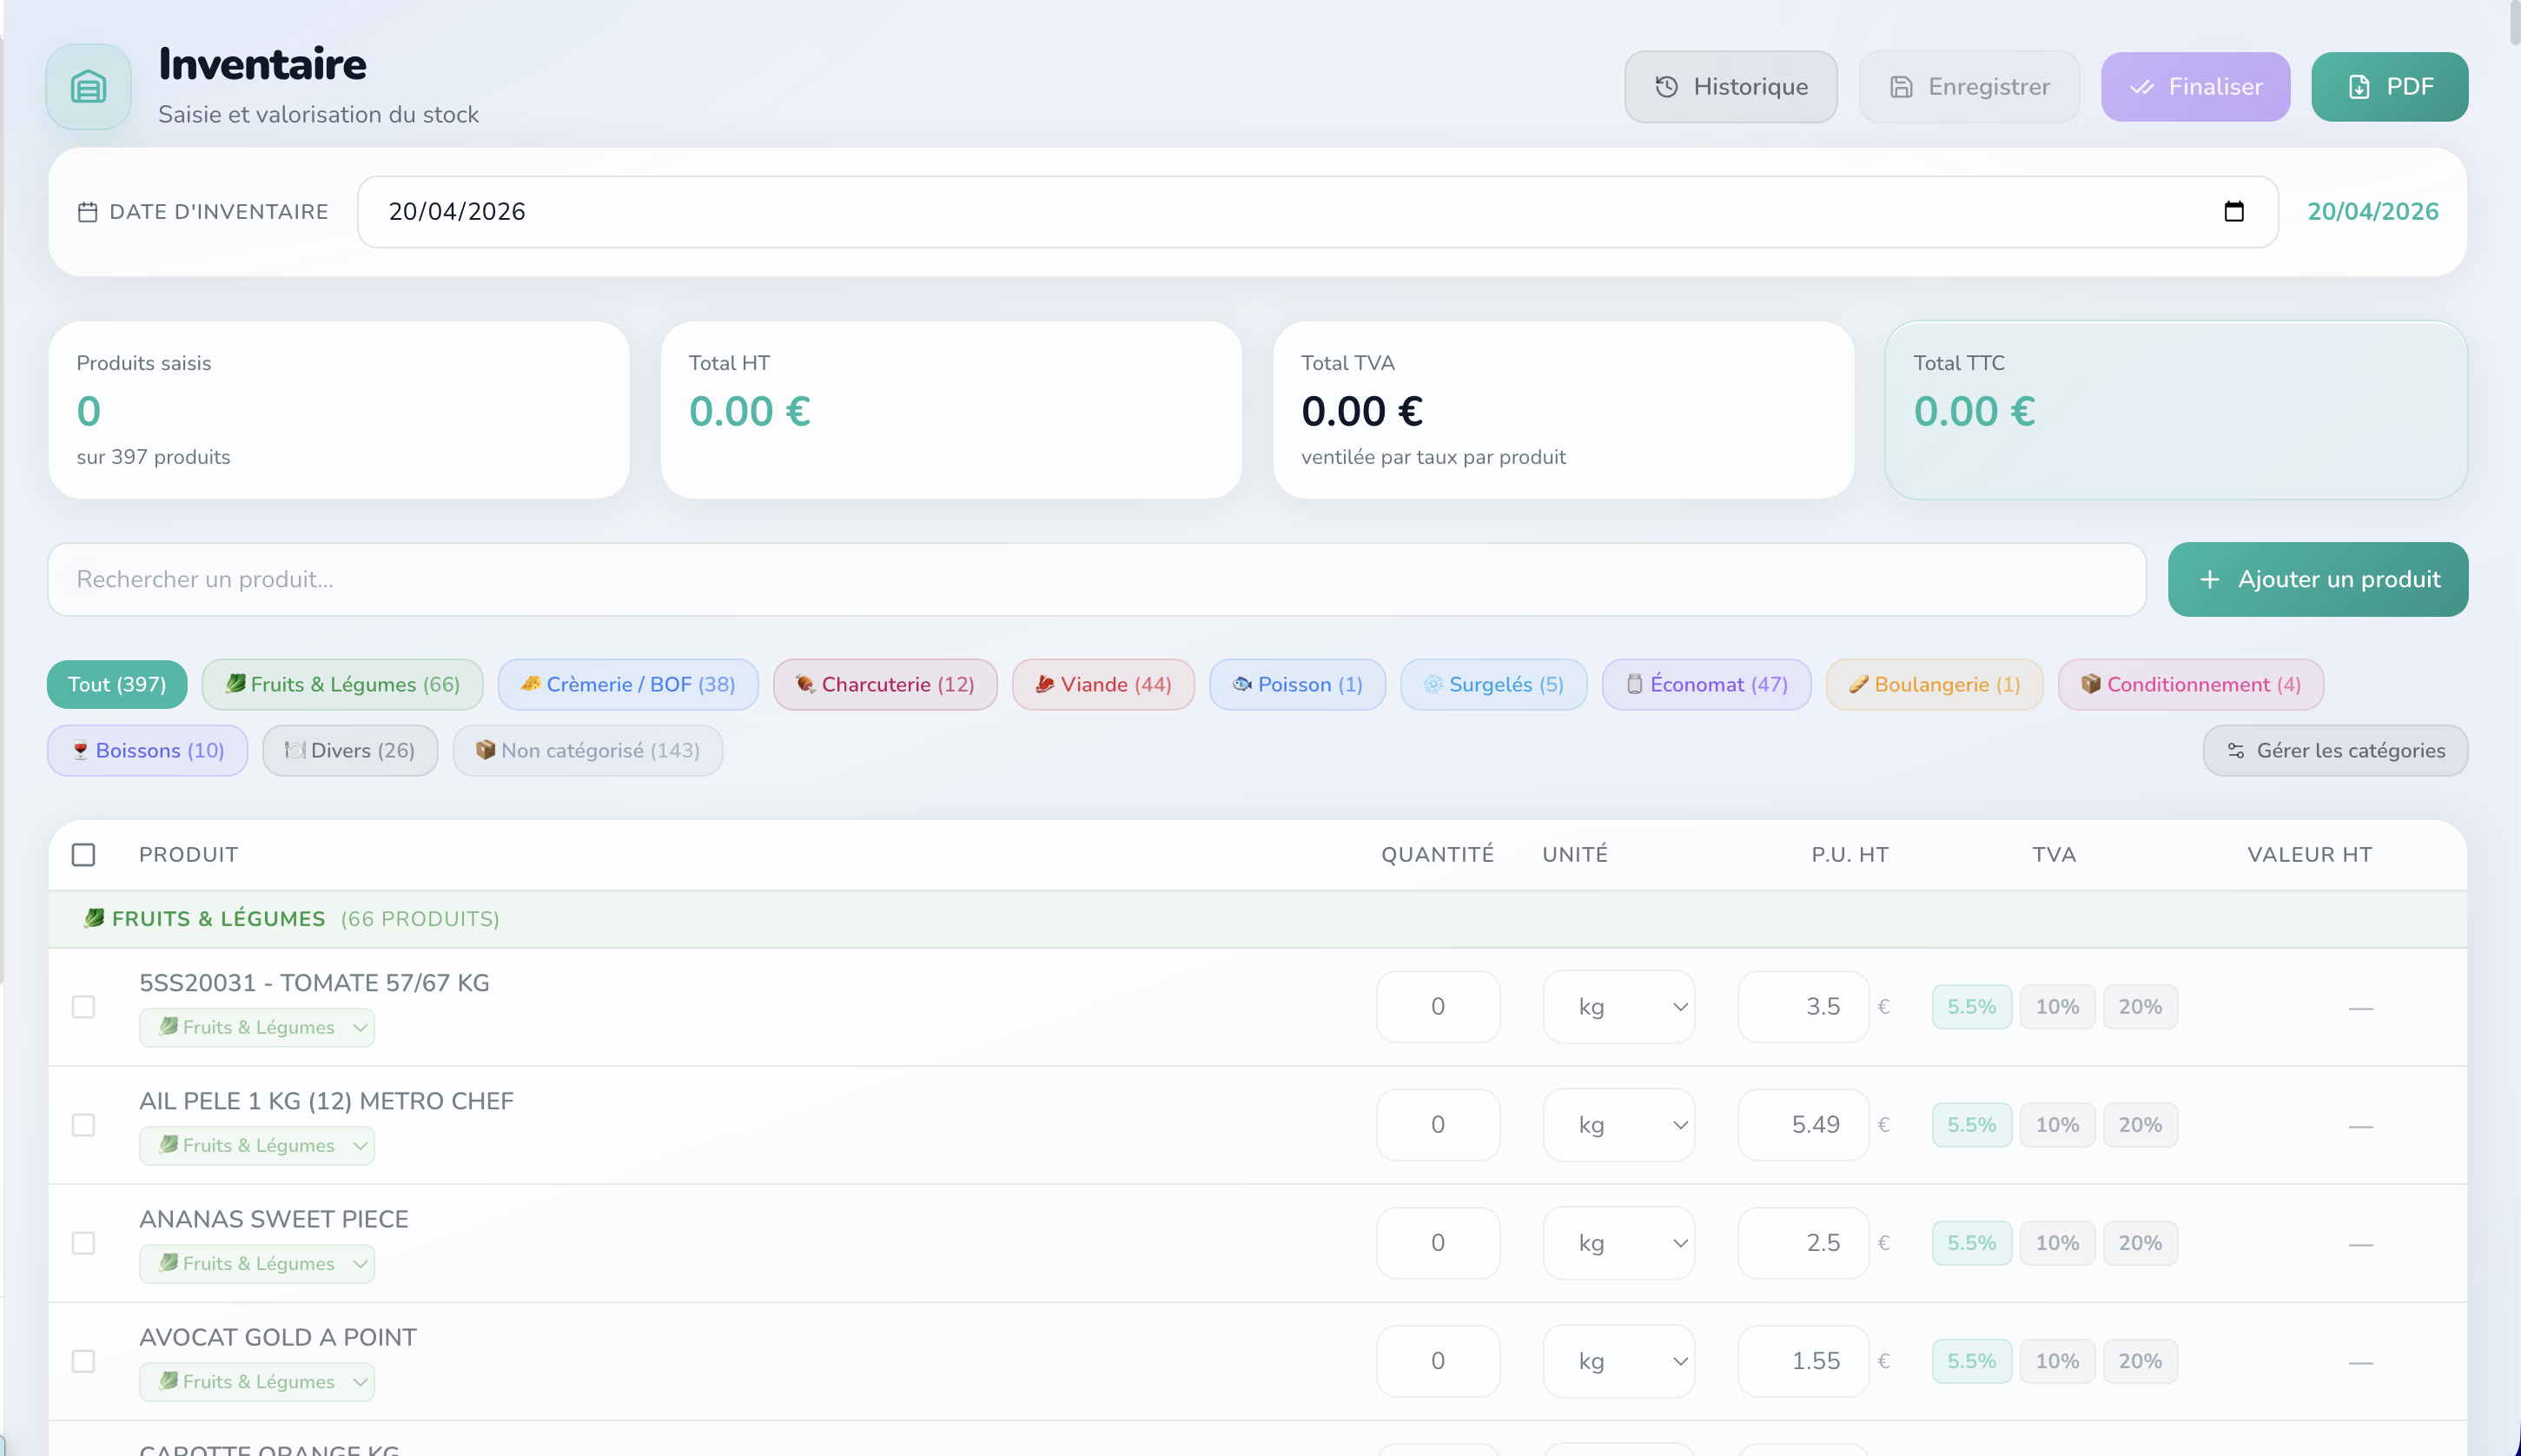Open the kg unit dropdown for AIL PELE
Screen dimensions: 2521x1456
[1618, 1125]
